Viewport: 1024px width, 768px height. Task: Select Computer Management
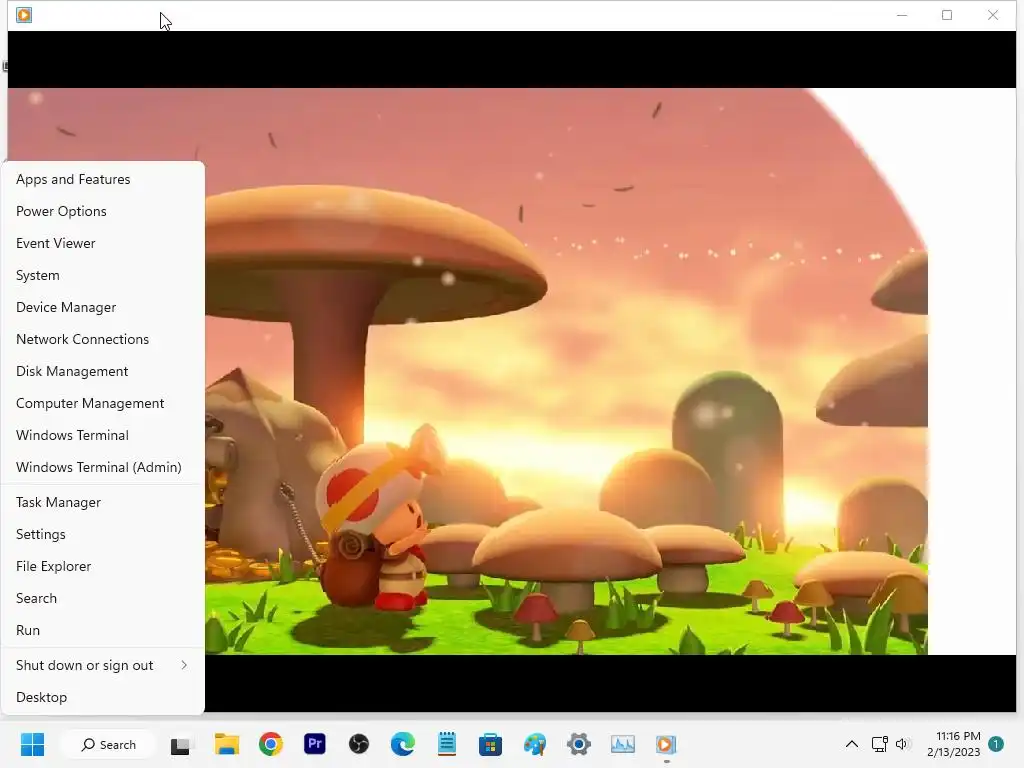103,403
